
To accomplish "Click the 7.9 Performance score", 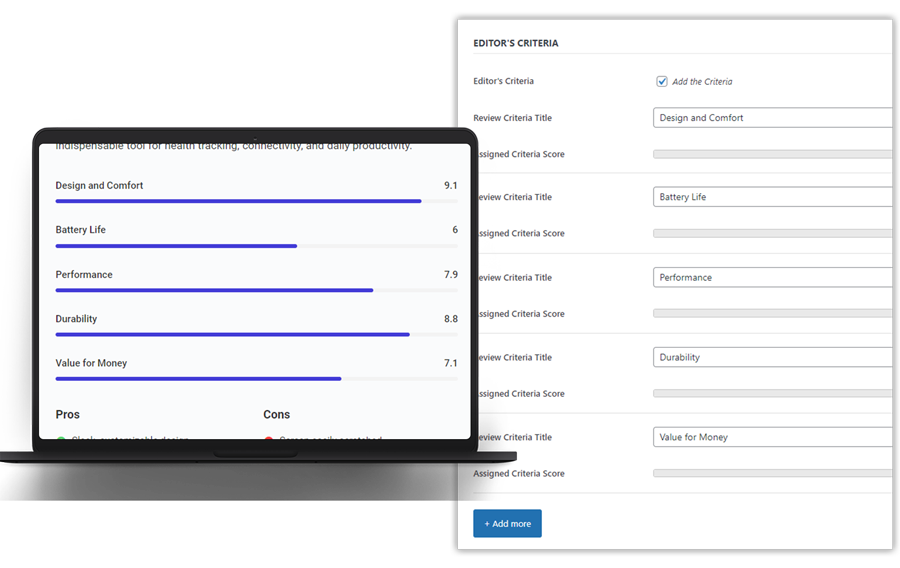I will coord(451,274).
